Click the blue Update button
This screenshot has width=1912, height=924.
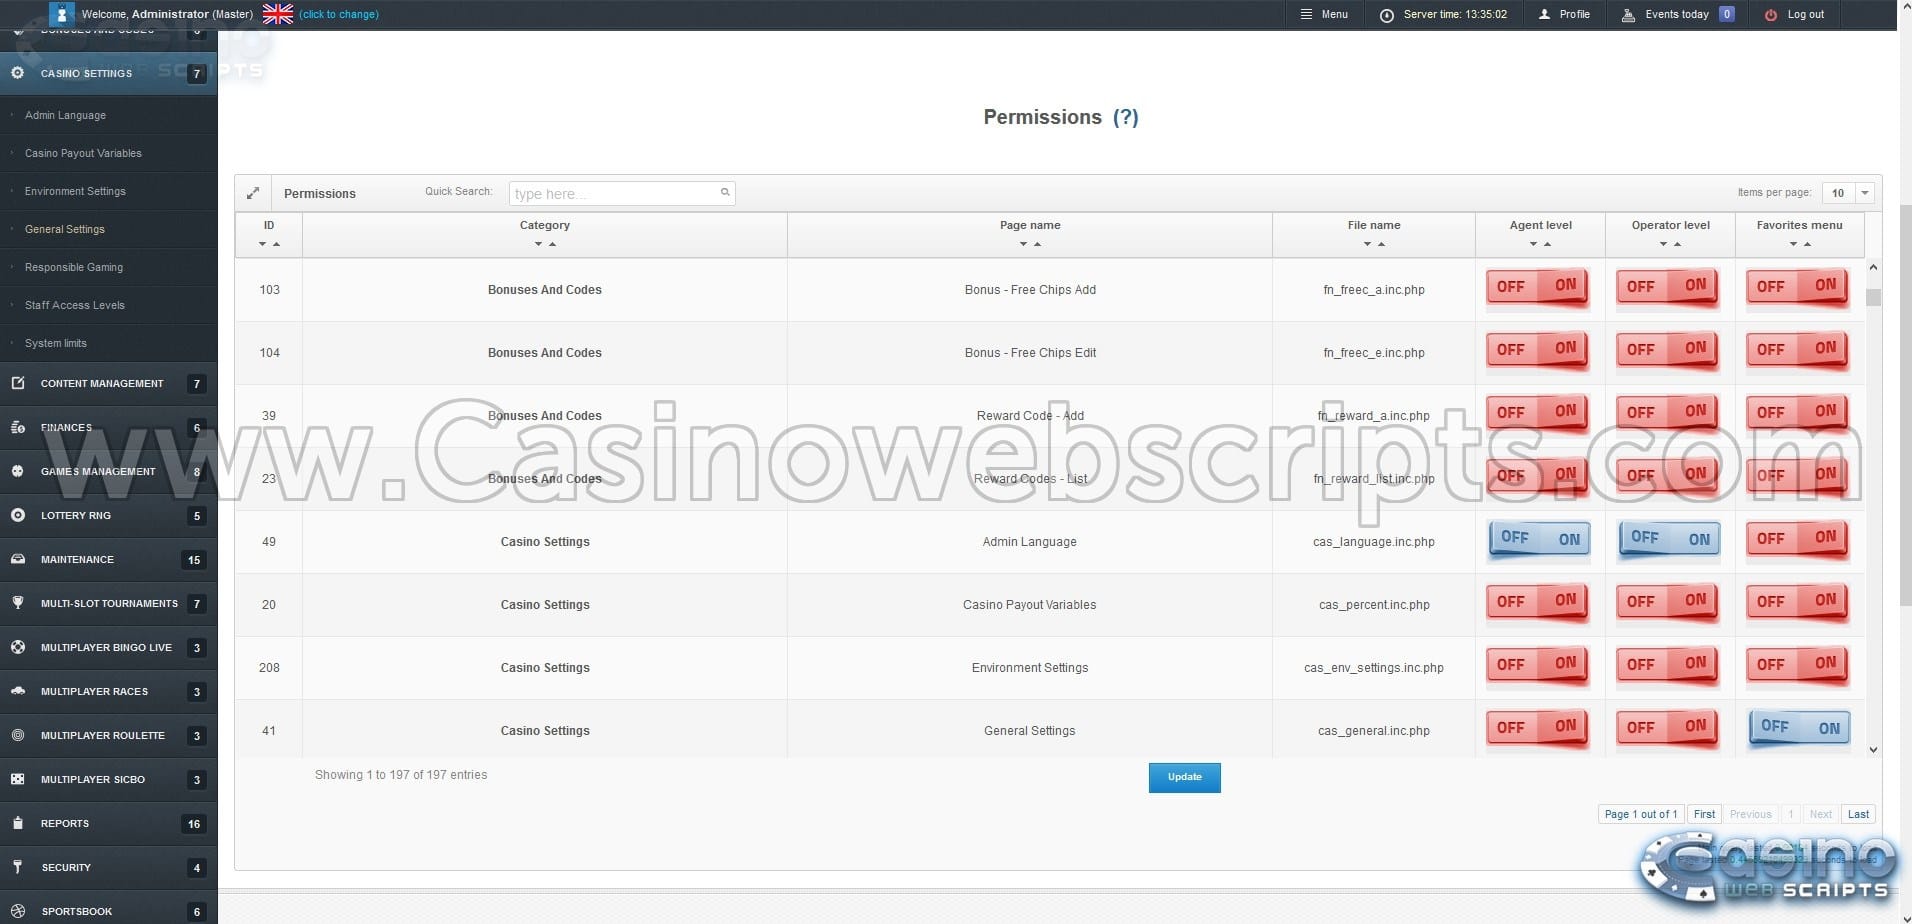click(1184, 777)
